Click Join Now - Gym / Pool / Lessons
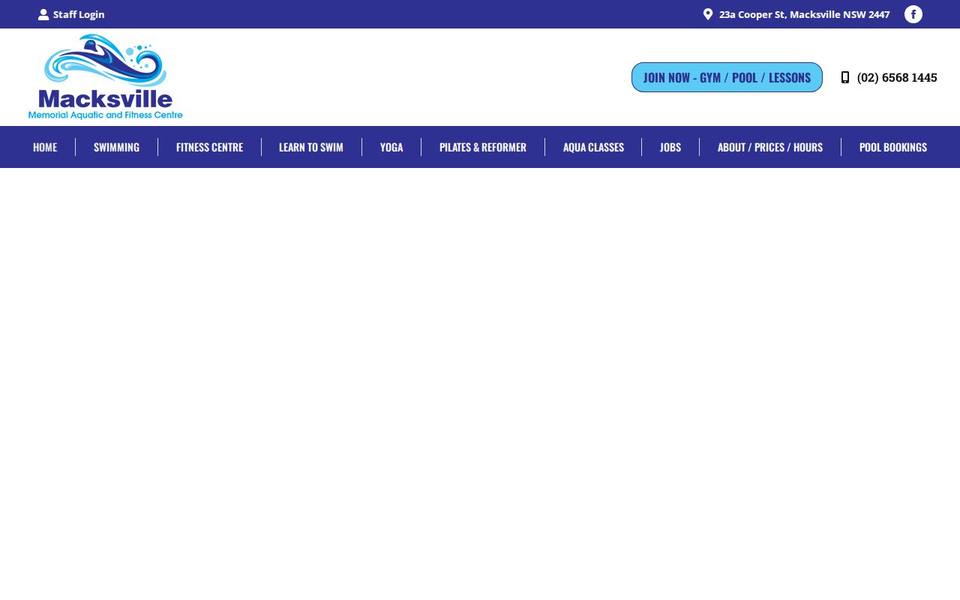 click(727, 77)
